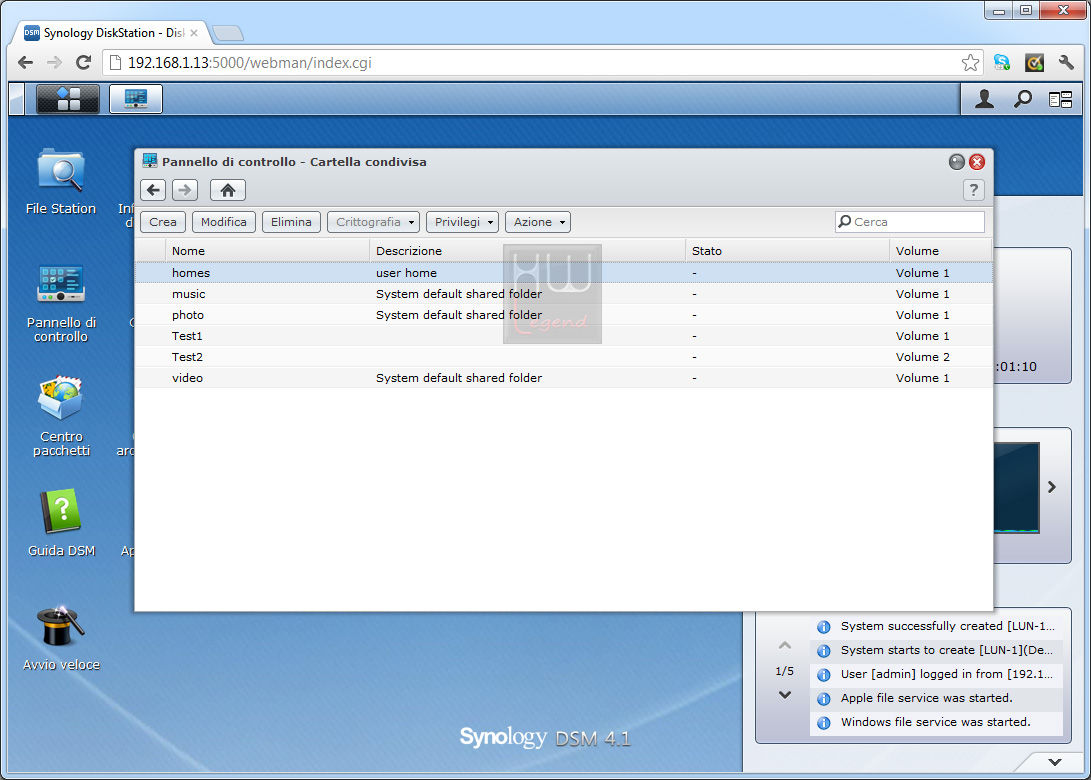Close the Chrome browser window

(x=1063, y=10)
